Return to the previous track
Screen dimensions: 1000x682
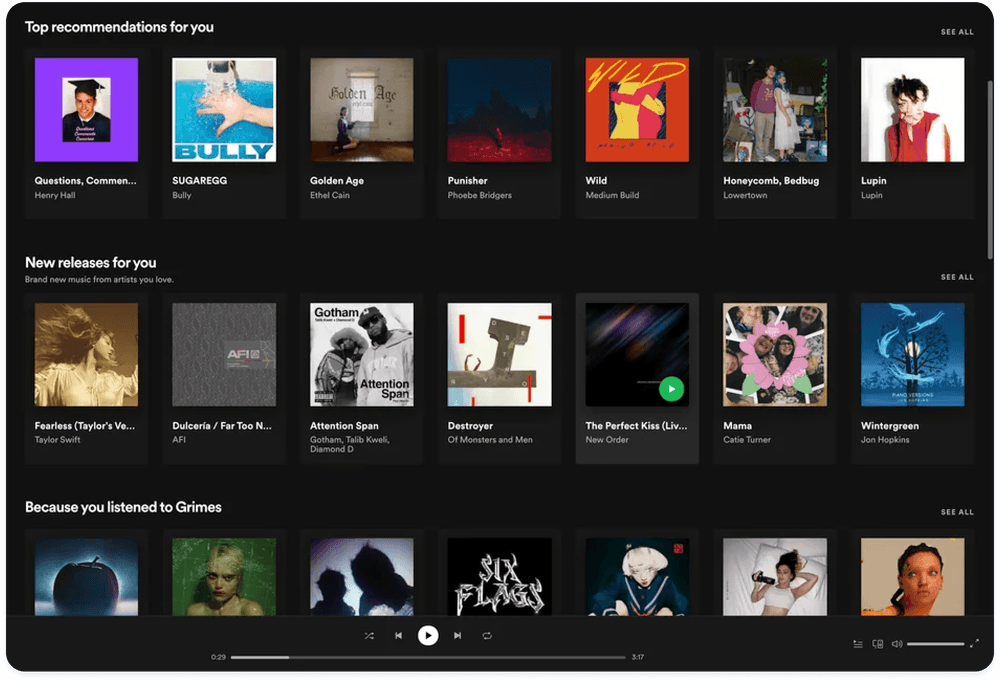coord(399,635)
